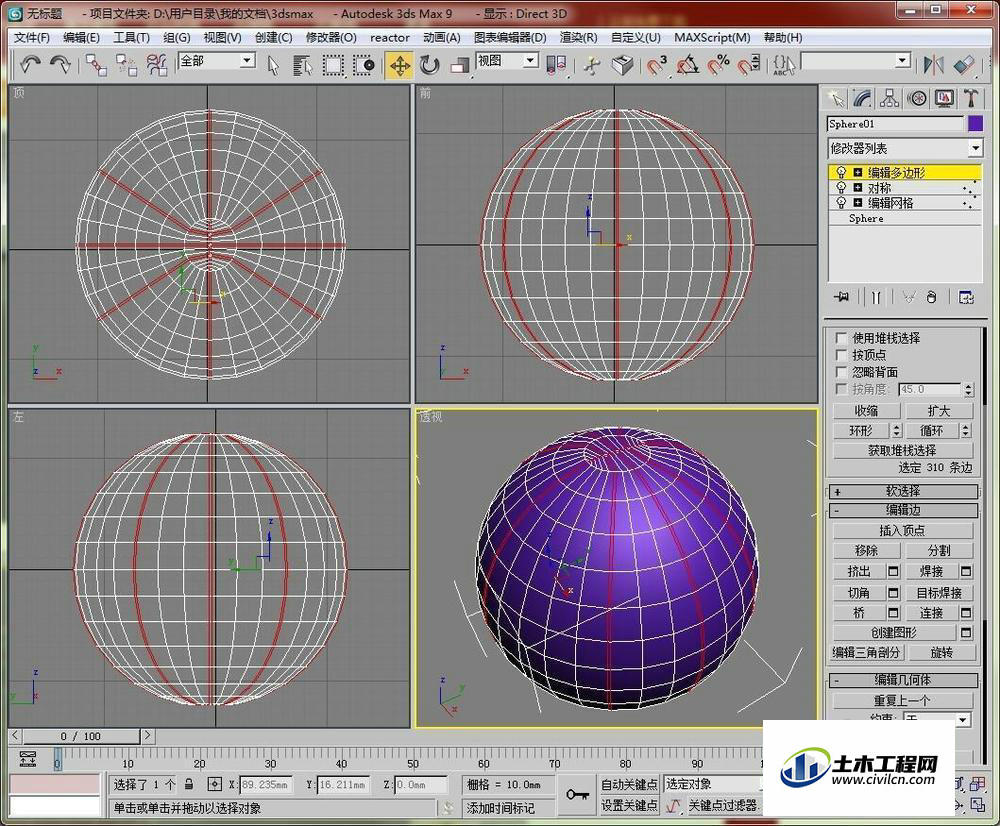Activate the Select and Scale tool
The width and height of the screenshot is (1000, 826).
point(459,65)
